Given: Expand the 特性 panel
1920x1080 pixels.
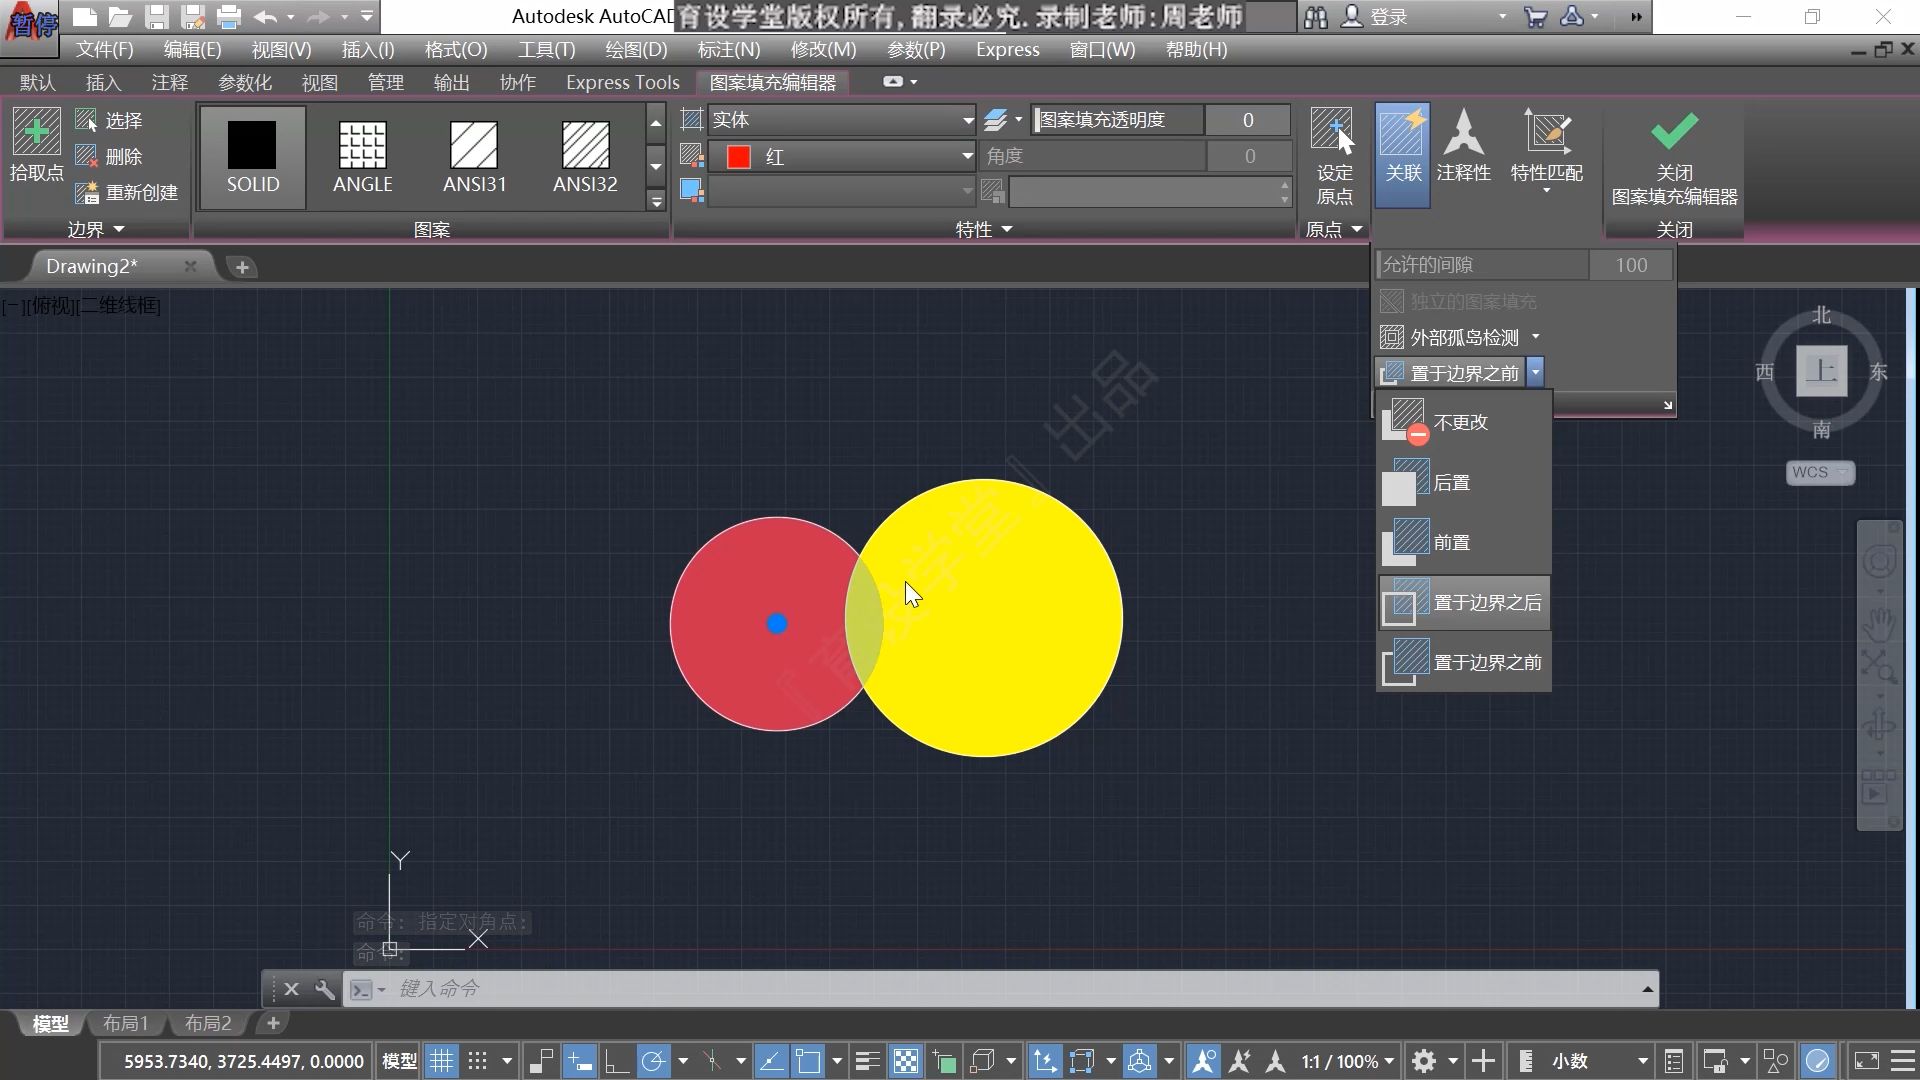Looking at the screenshot, I should pos(984,229).
